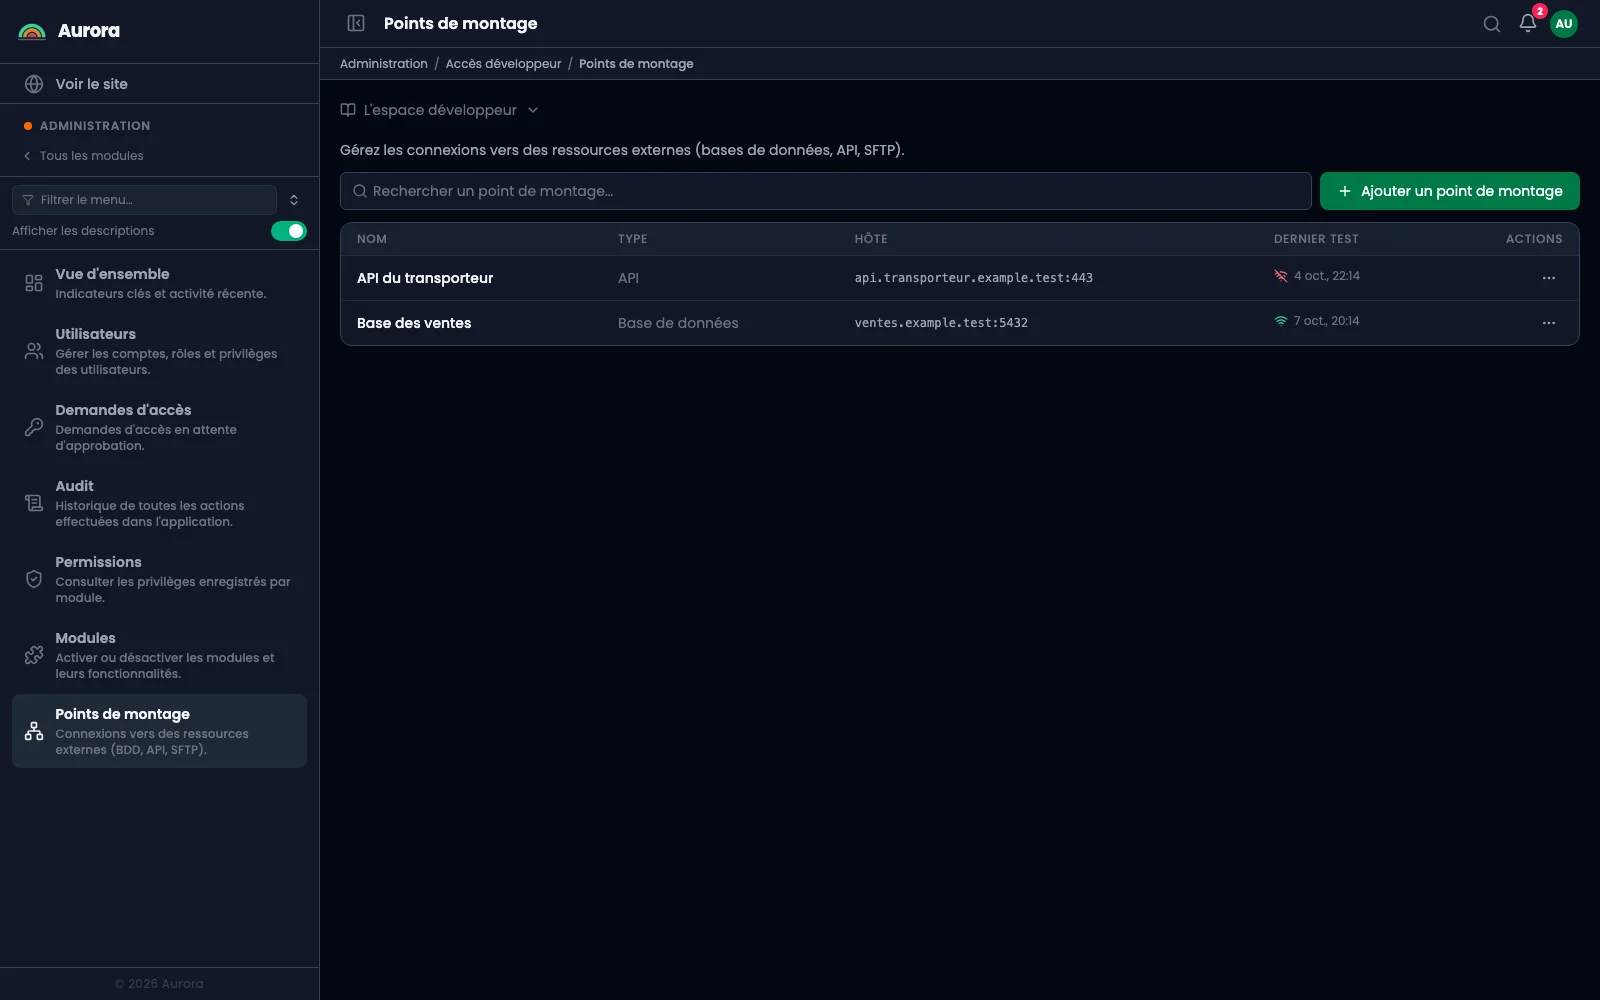Click the Utilisateurs people icon
The height and width of the screenshot is (1000, 1600).
34,351
